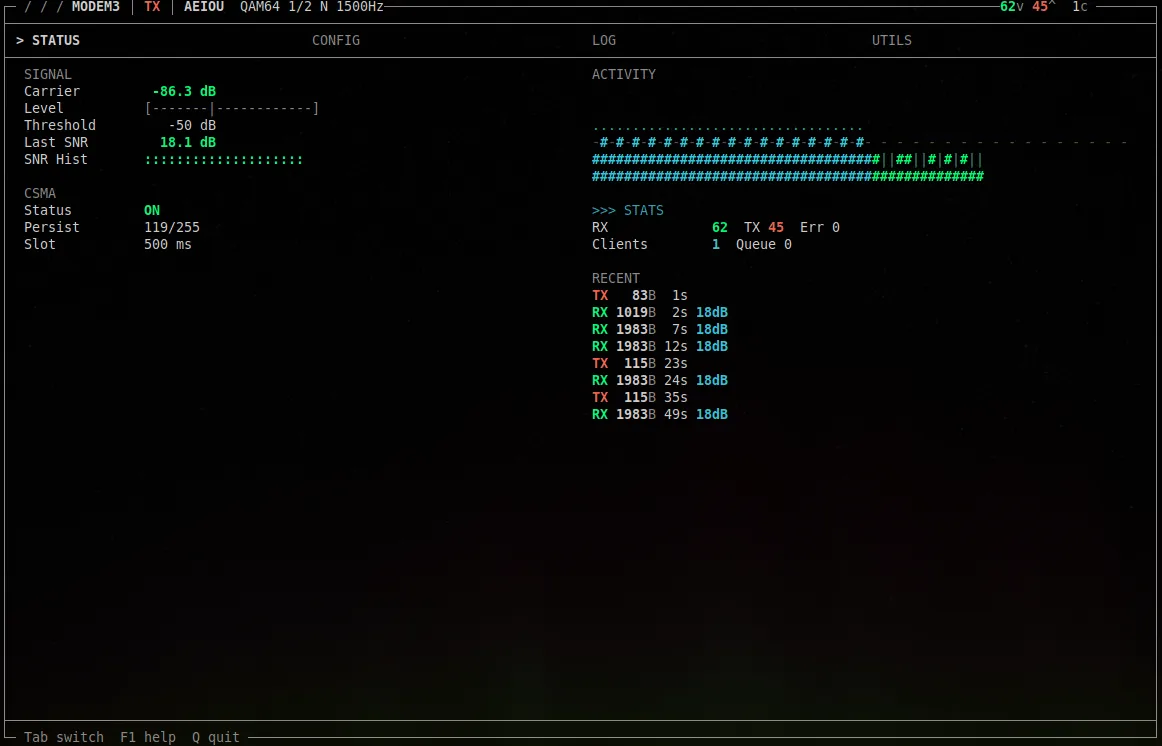Click the Err 0 counter

(x=820, y=227)
